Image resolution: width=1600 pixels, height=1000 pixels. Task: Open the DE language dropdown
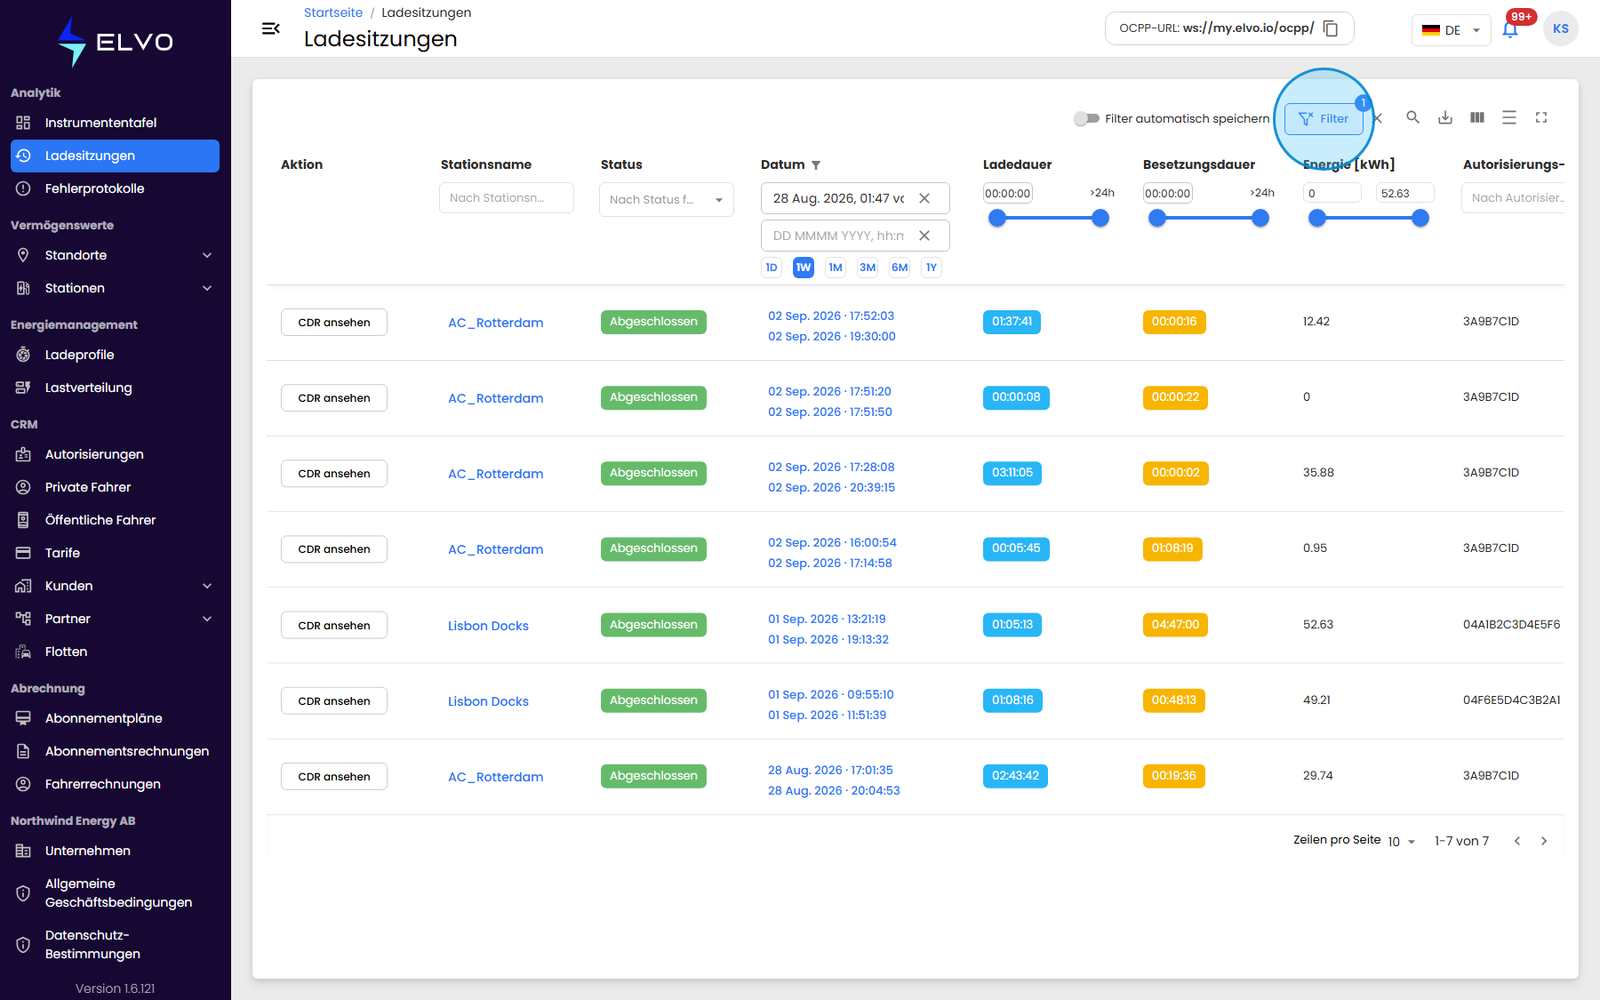1451,30
